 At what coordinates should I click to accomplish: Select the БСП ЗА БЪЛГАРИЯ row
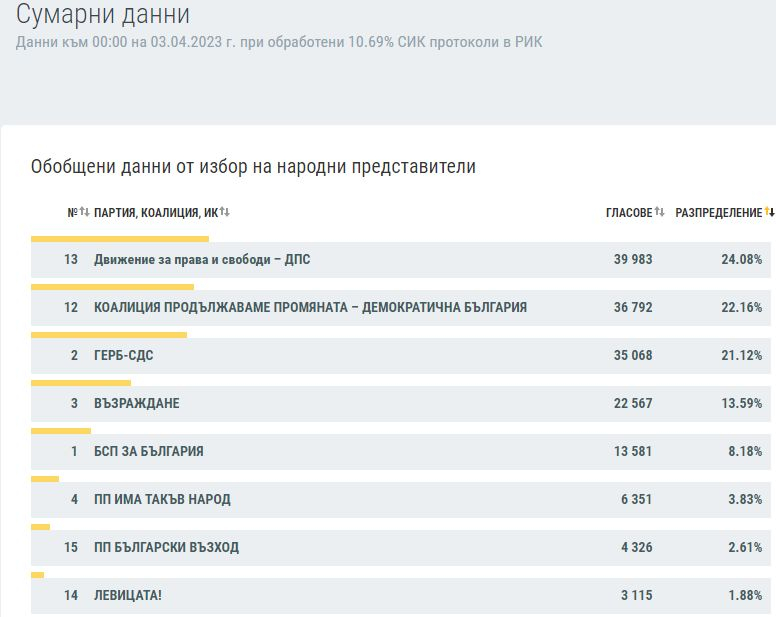coord(400,452)
